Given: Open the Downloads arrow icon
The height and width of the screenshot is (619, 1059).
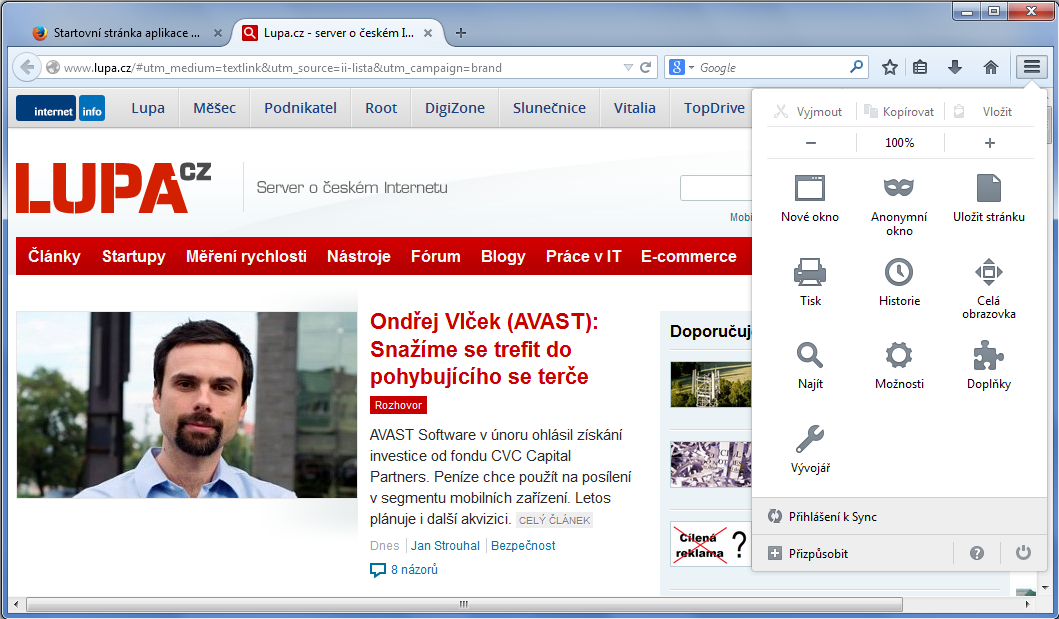Looking at the screenshot, I should (955, 67).
